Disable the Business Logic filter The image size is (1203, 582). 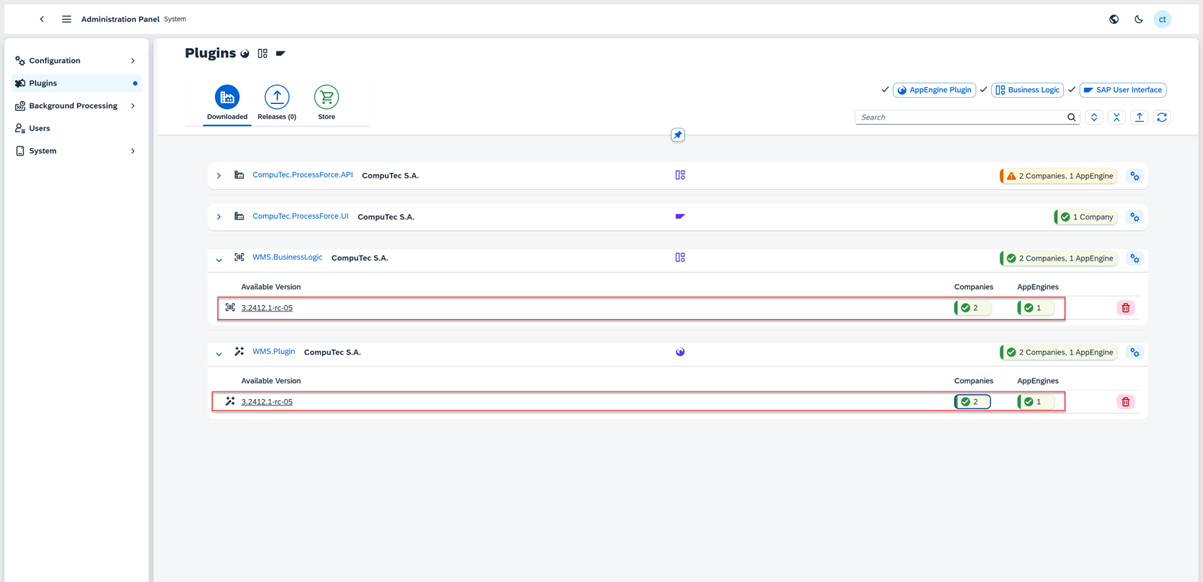point(983,89)
